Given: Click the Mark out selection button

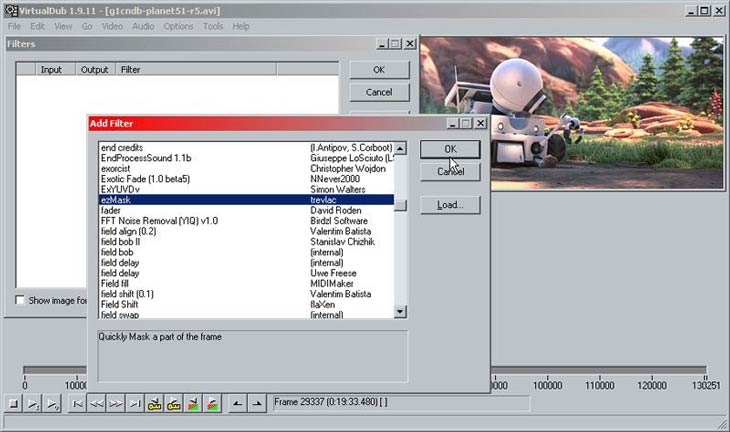Looking at the screenshot, I should 256,403.
